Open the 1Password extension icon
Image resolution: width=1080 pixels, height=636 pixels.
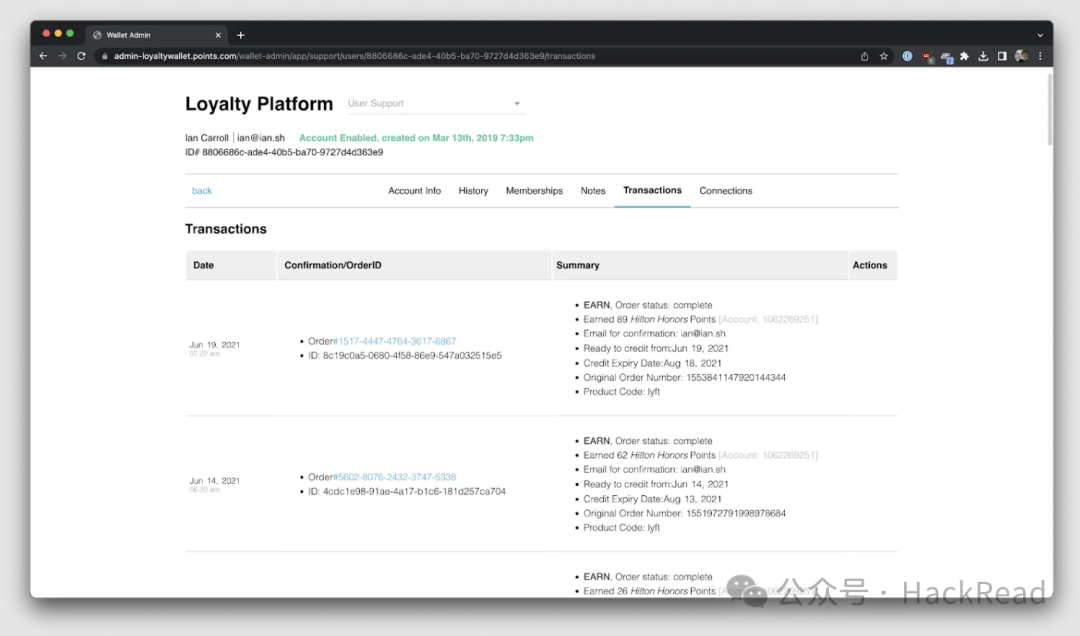907,56
